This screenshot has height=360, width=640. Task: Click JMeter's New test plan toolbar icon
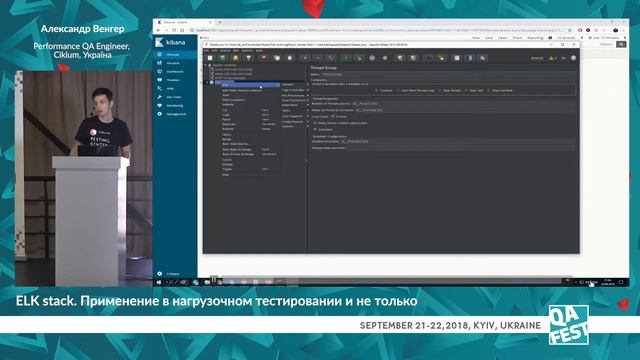coord(210,58)
